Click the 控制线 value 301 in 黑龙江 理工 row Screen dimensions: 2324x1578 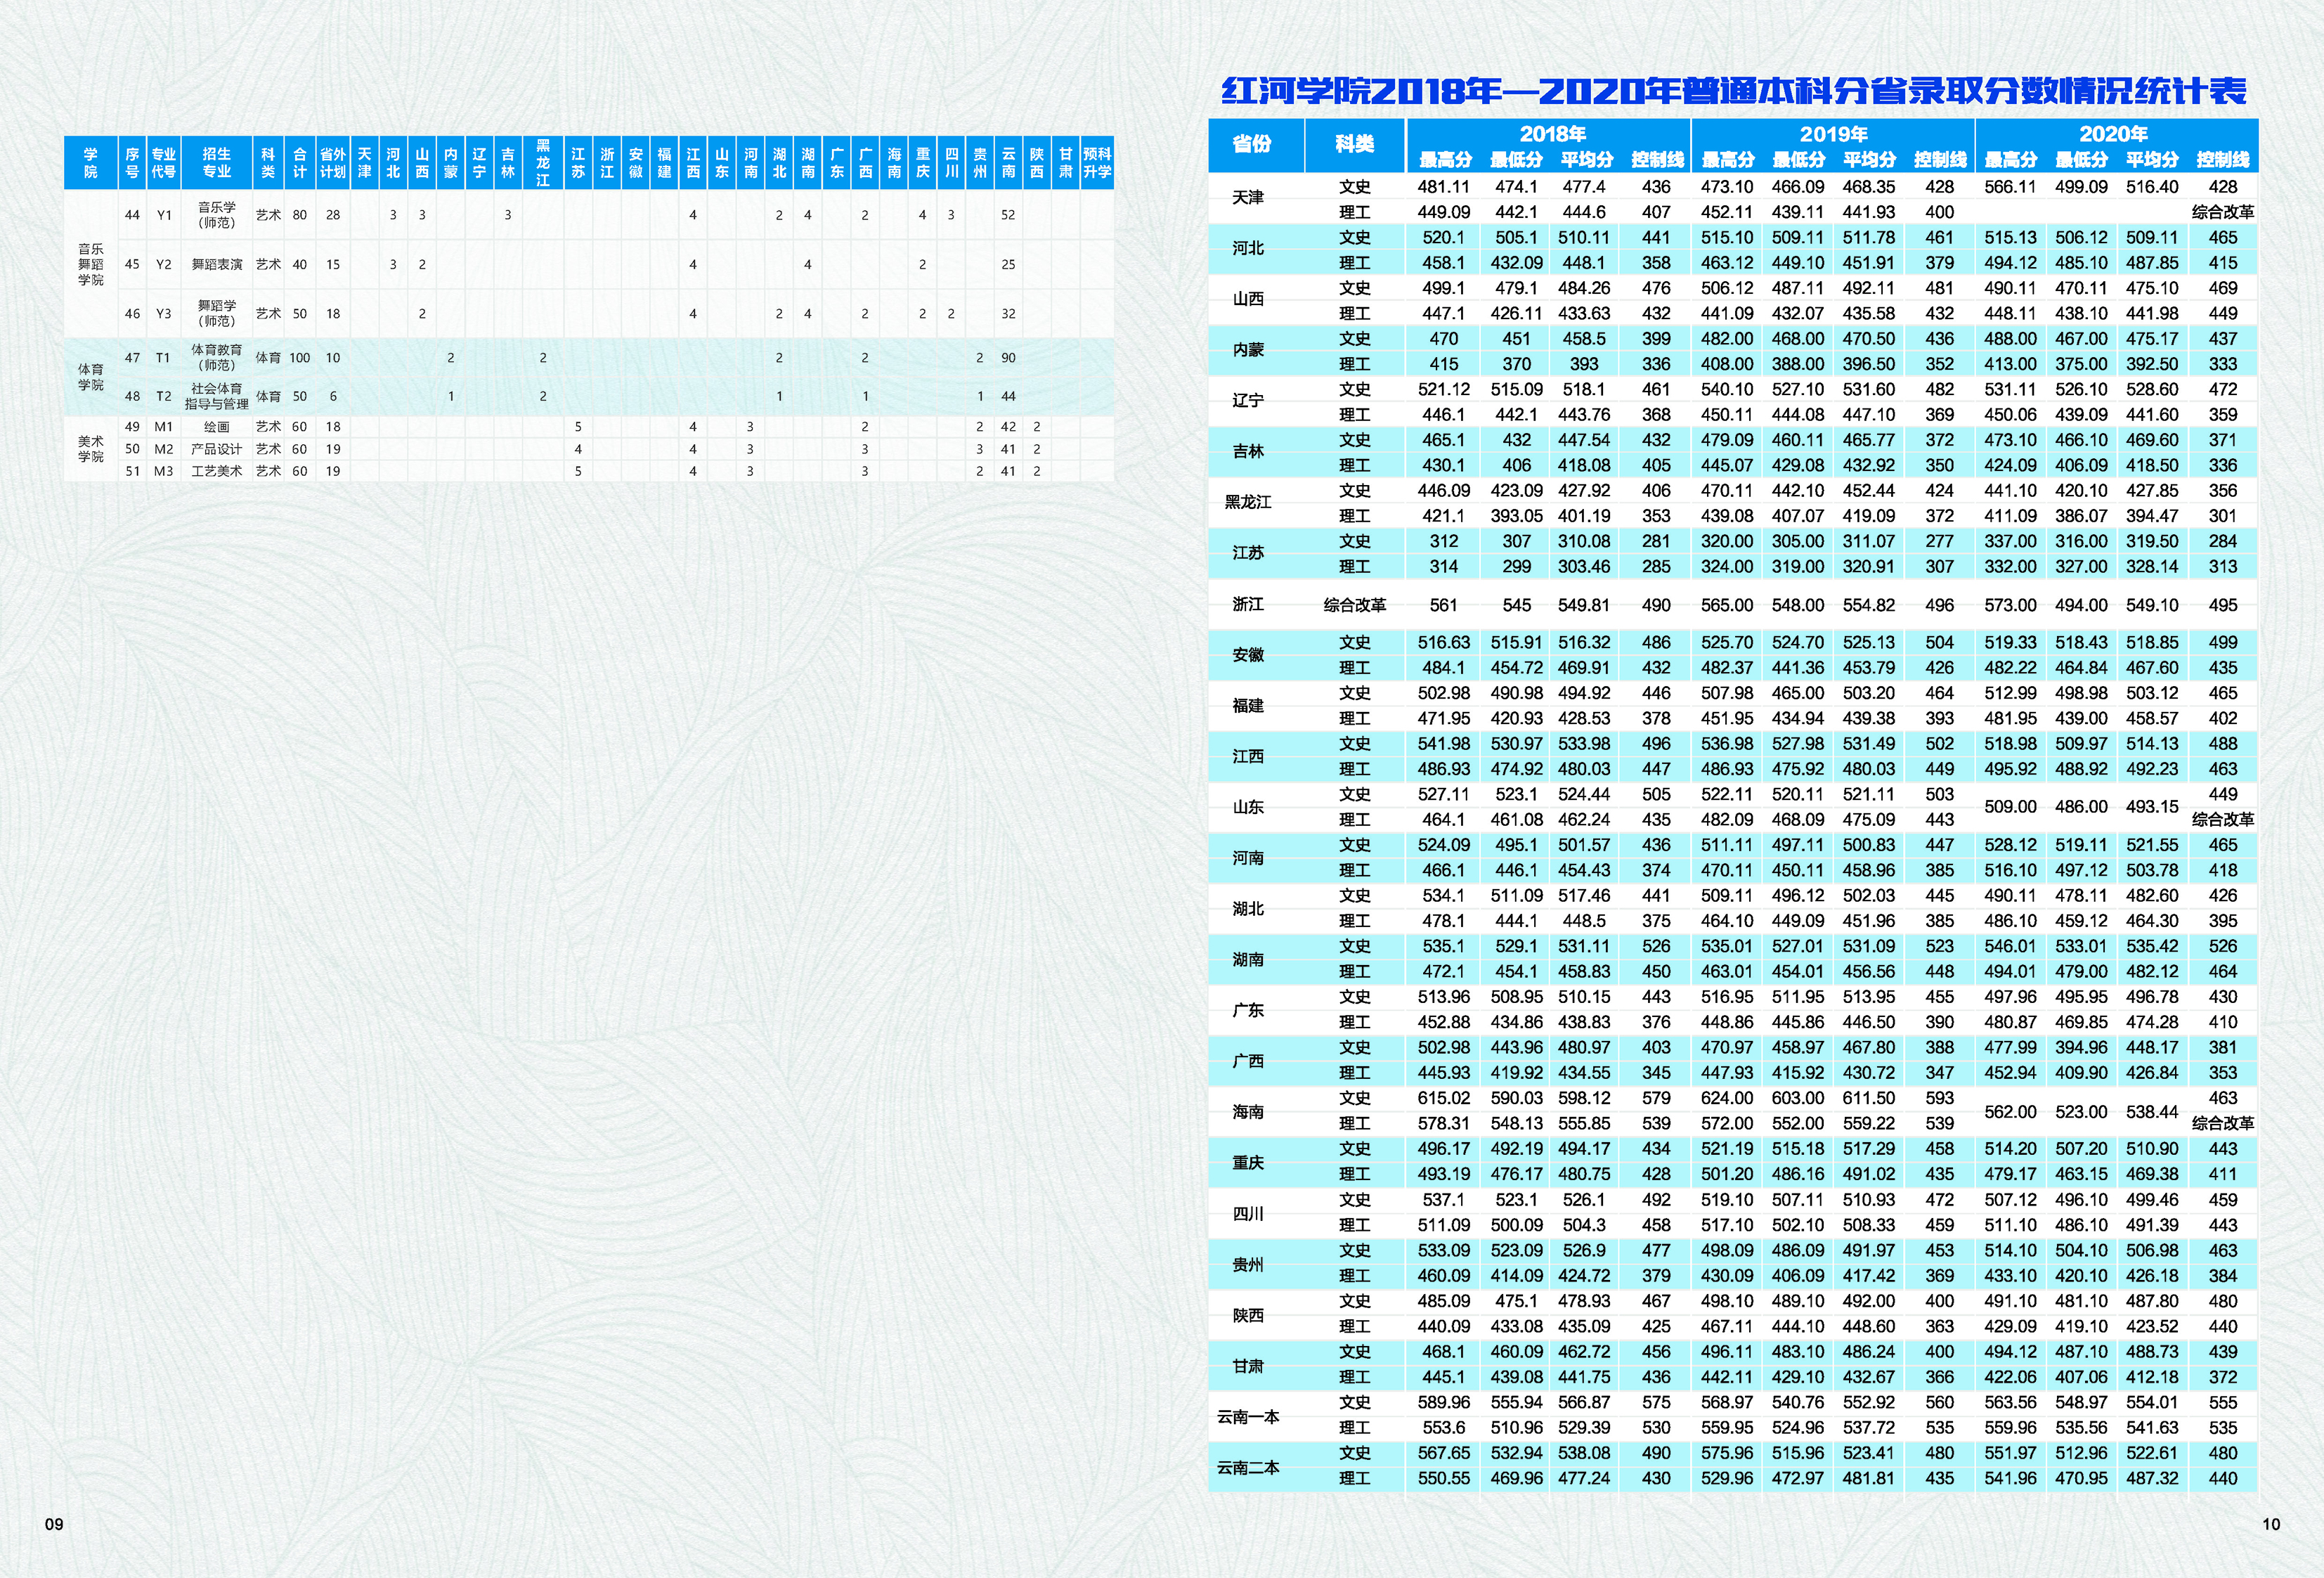click(2223, 516)
